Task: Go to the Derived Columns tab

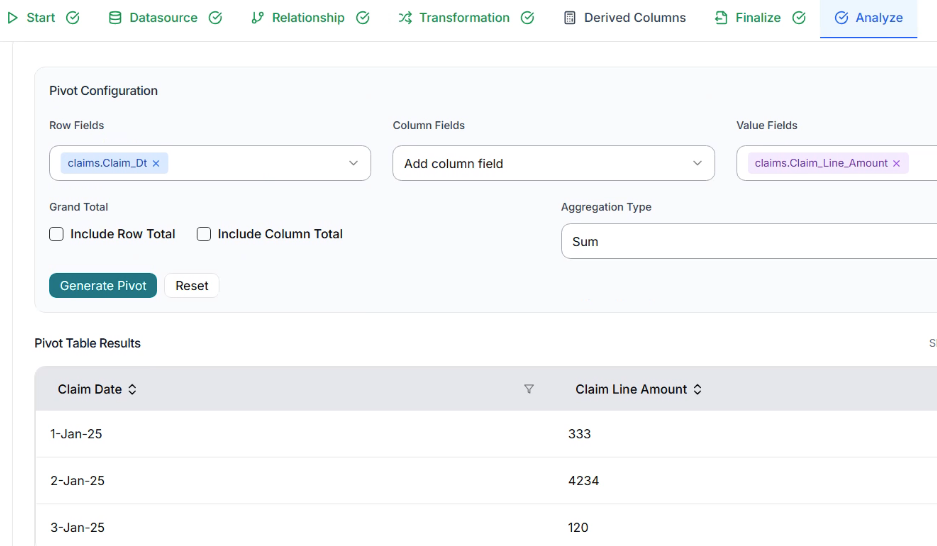Action: [634, 18]
